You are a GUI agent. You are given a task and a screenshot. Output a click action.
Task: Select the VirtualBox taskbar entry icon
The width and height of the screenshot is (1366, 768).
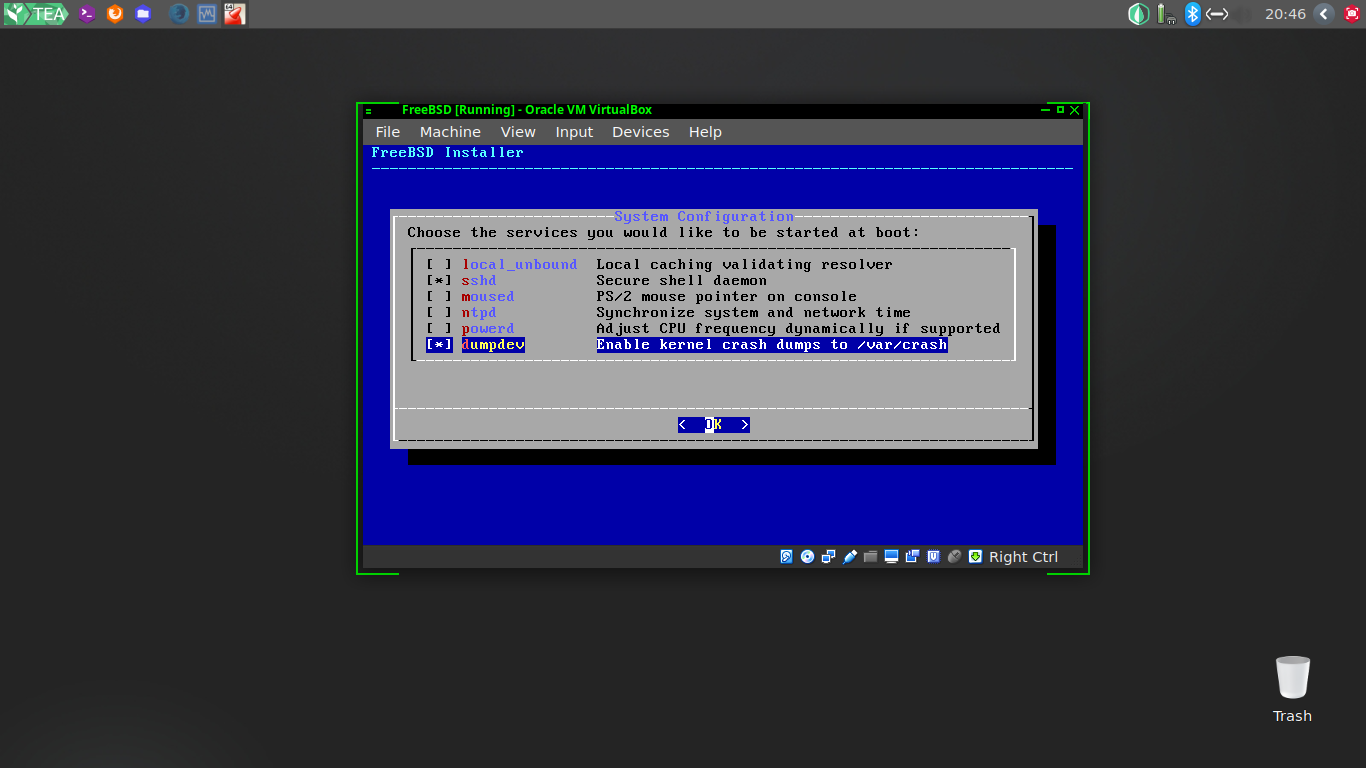pyautogui.click(x=234, y=14)
